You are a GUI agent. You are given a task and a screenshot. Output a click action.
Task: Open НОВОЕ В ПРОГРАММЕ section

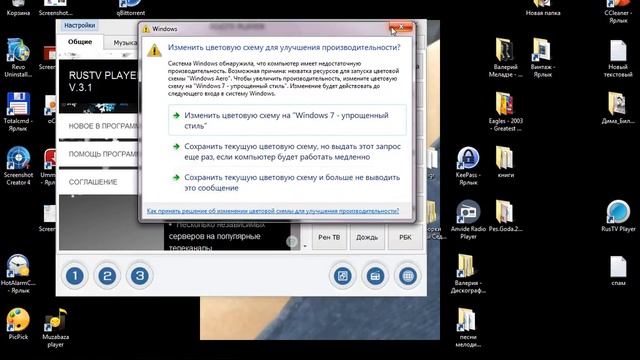(x=99, y=126)
